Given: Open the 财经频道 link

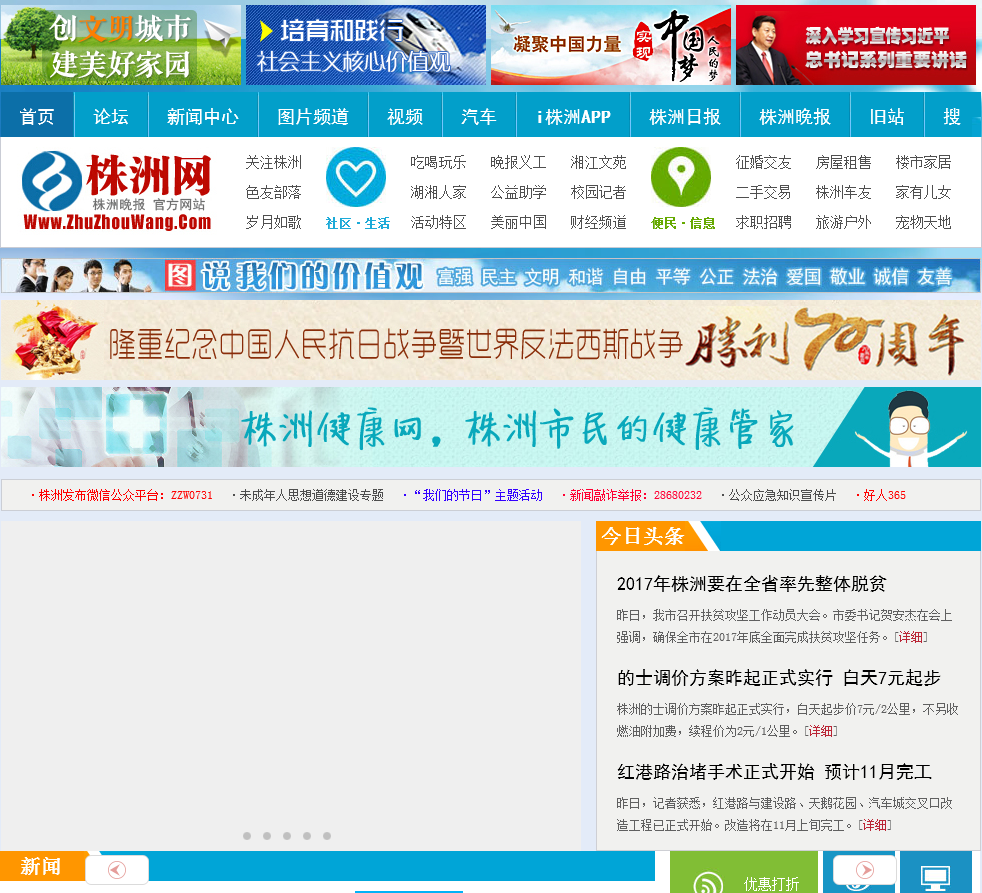Looking at the screenshot, I should click(x=599, y=222).
